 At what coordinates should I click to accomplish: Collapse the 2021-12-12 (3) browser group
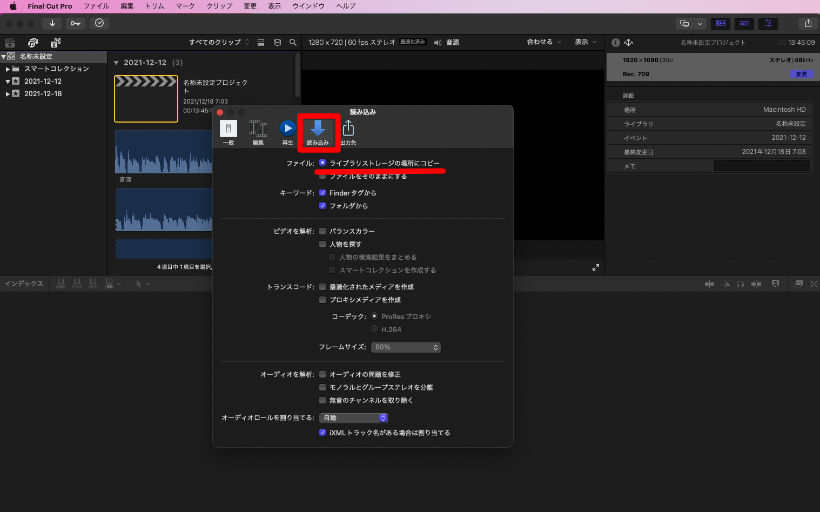pos(116,63)
